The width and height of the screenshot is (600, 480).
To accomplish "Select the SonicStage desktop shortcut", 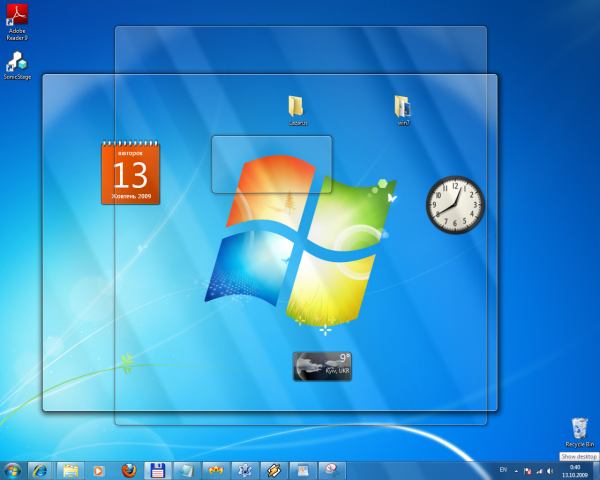I will (x=17, y=65).
